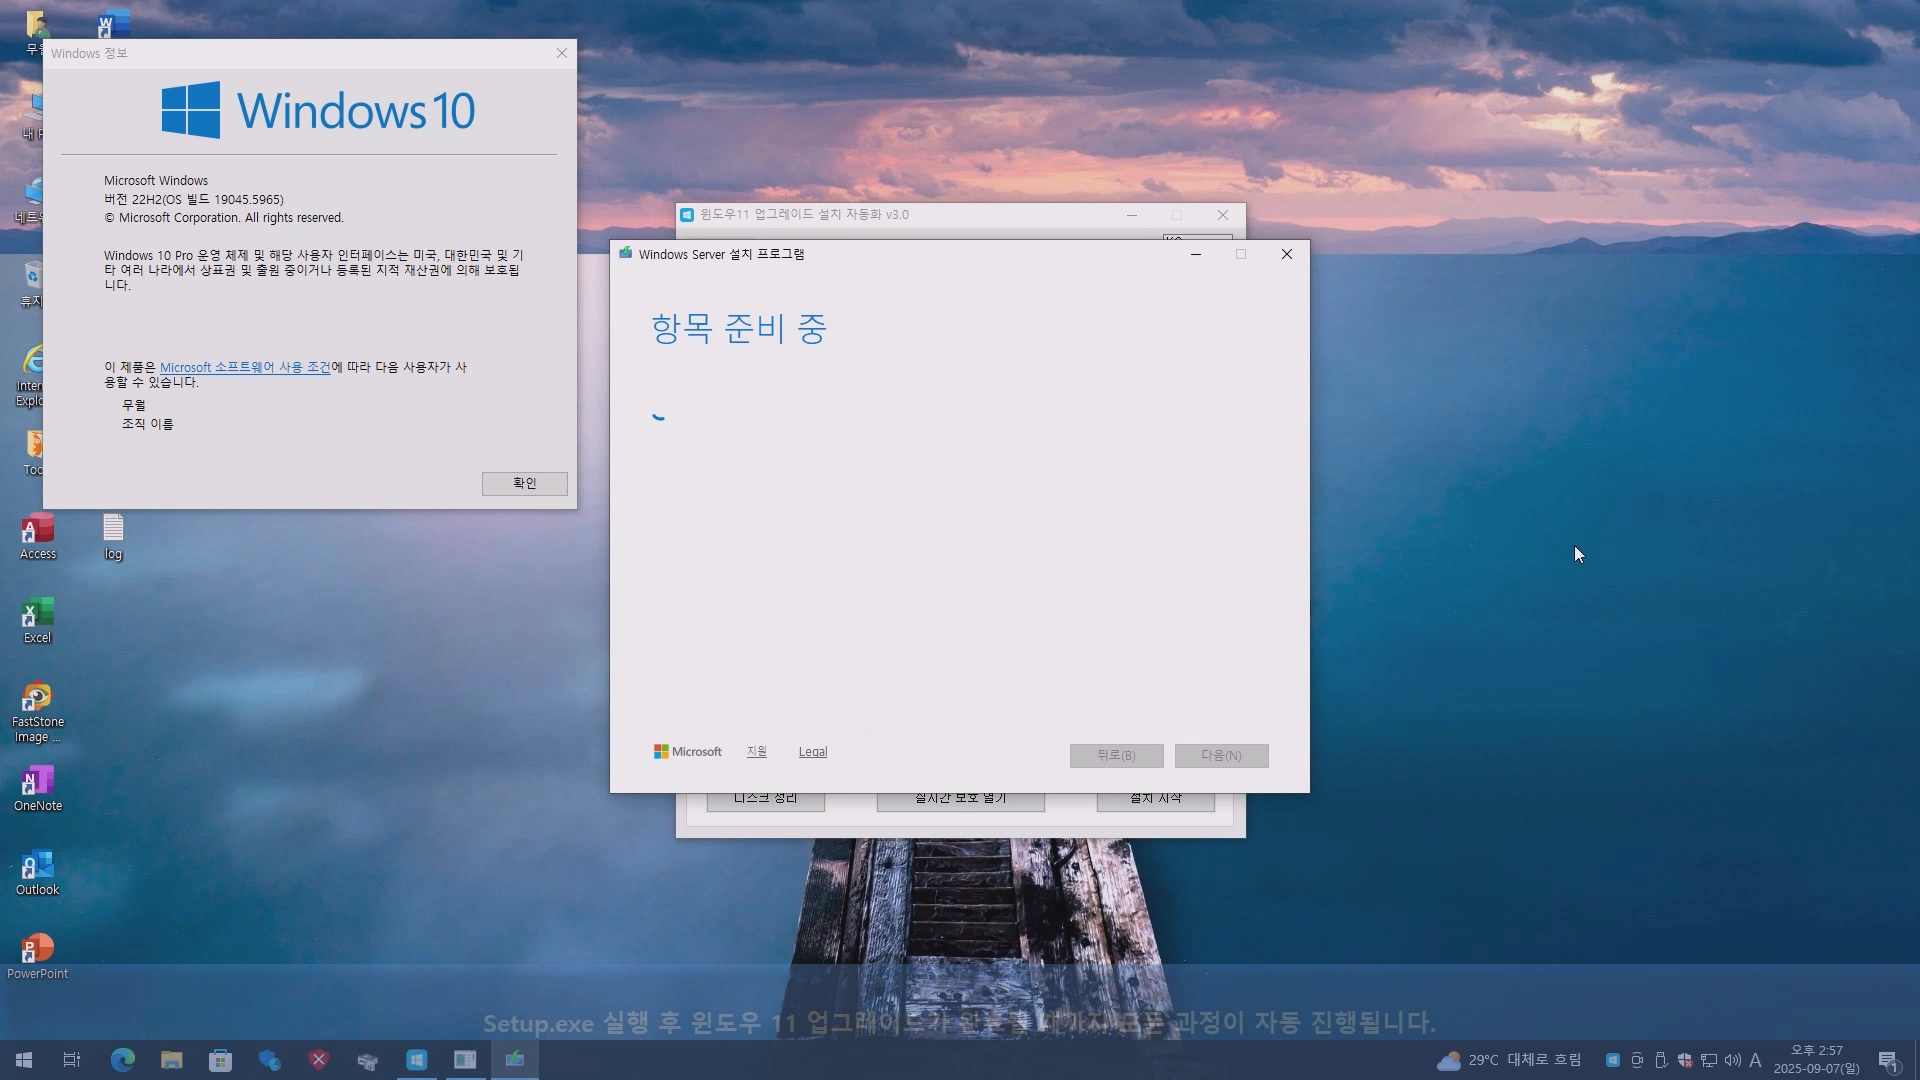The image size is (1920, 1080).
Task: Open the Access desktop shortcut
Action: [x=38, y=537]
